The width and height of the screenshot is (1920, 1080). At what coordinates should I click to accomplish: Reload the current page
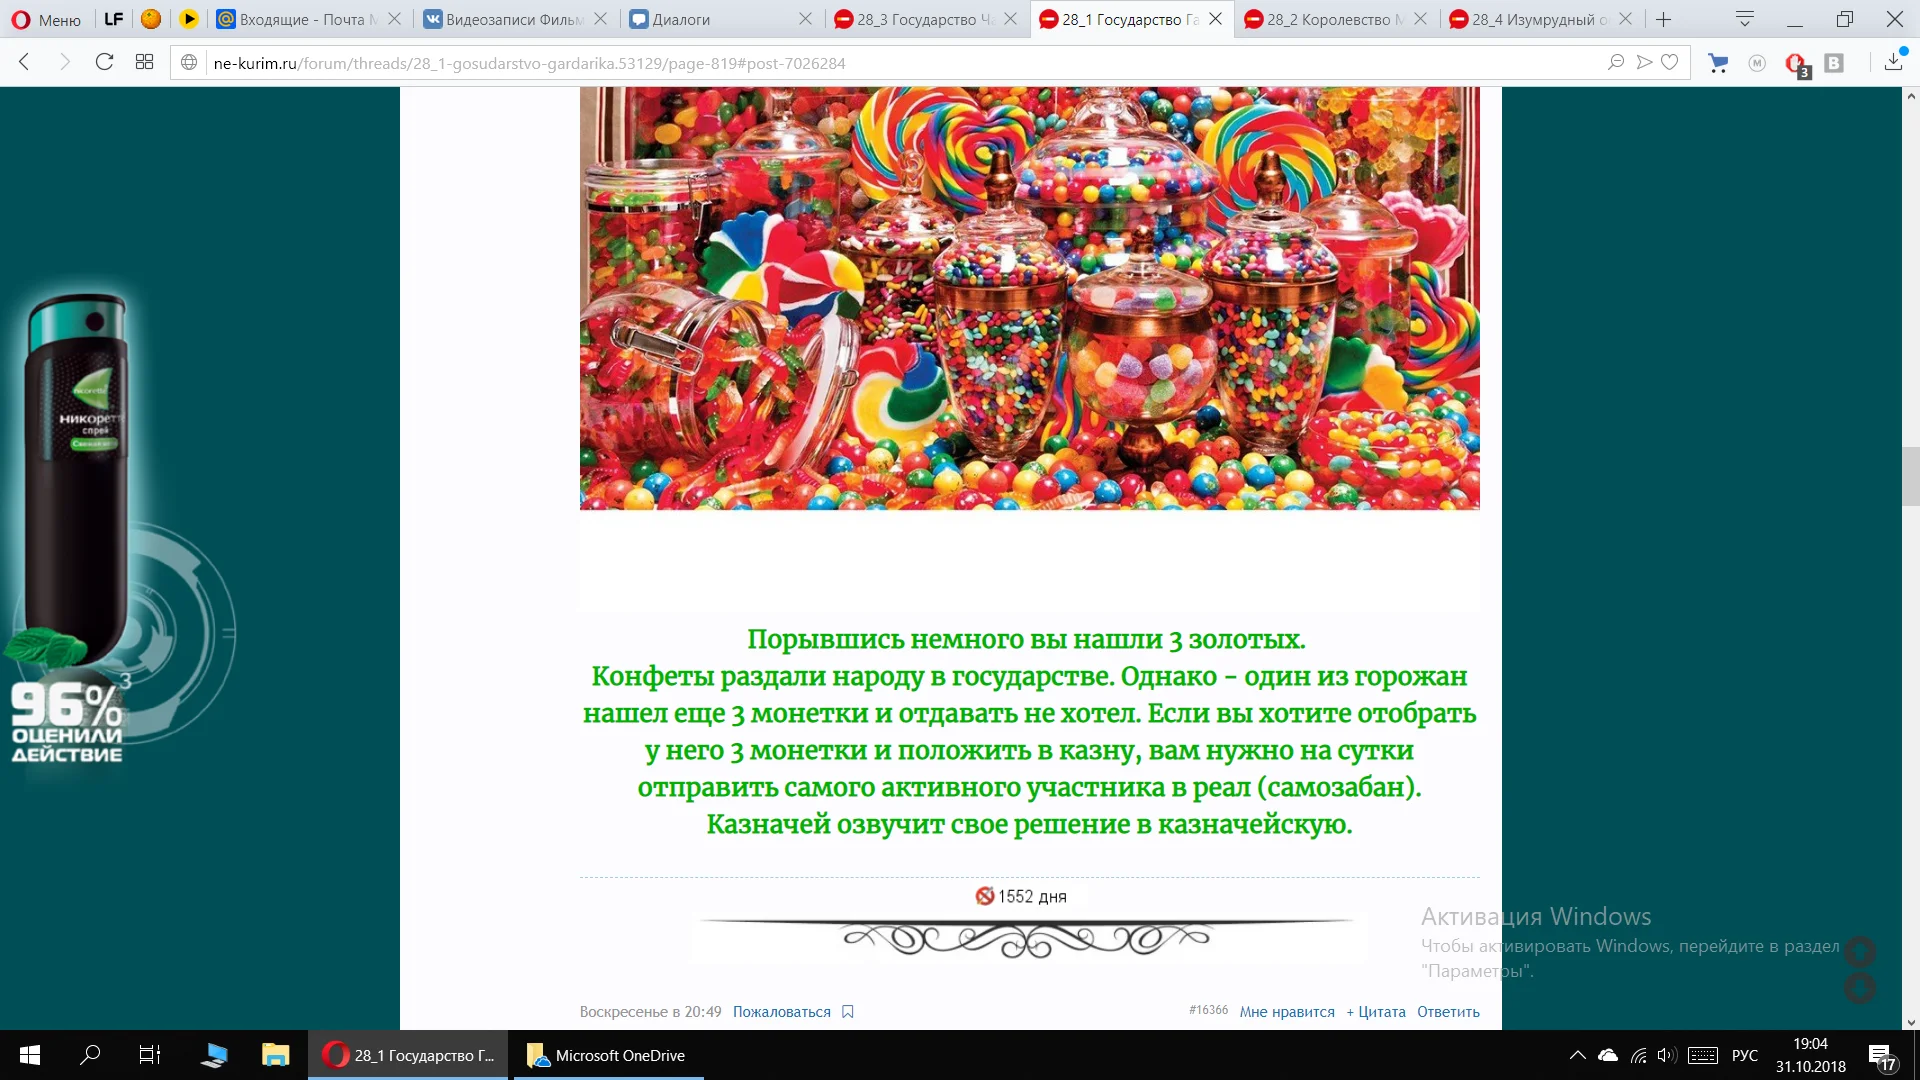[104, 62]
